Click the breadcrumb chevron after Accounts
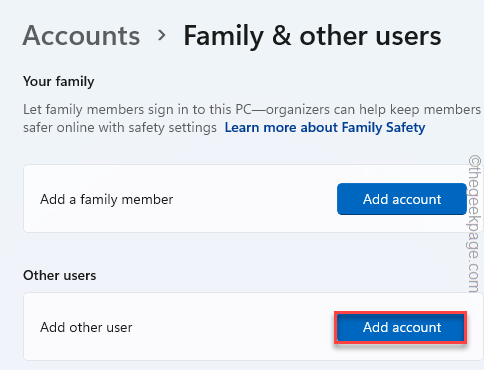The image size is (484, 370). 162,35
